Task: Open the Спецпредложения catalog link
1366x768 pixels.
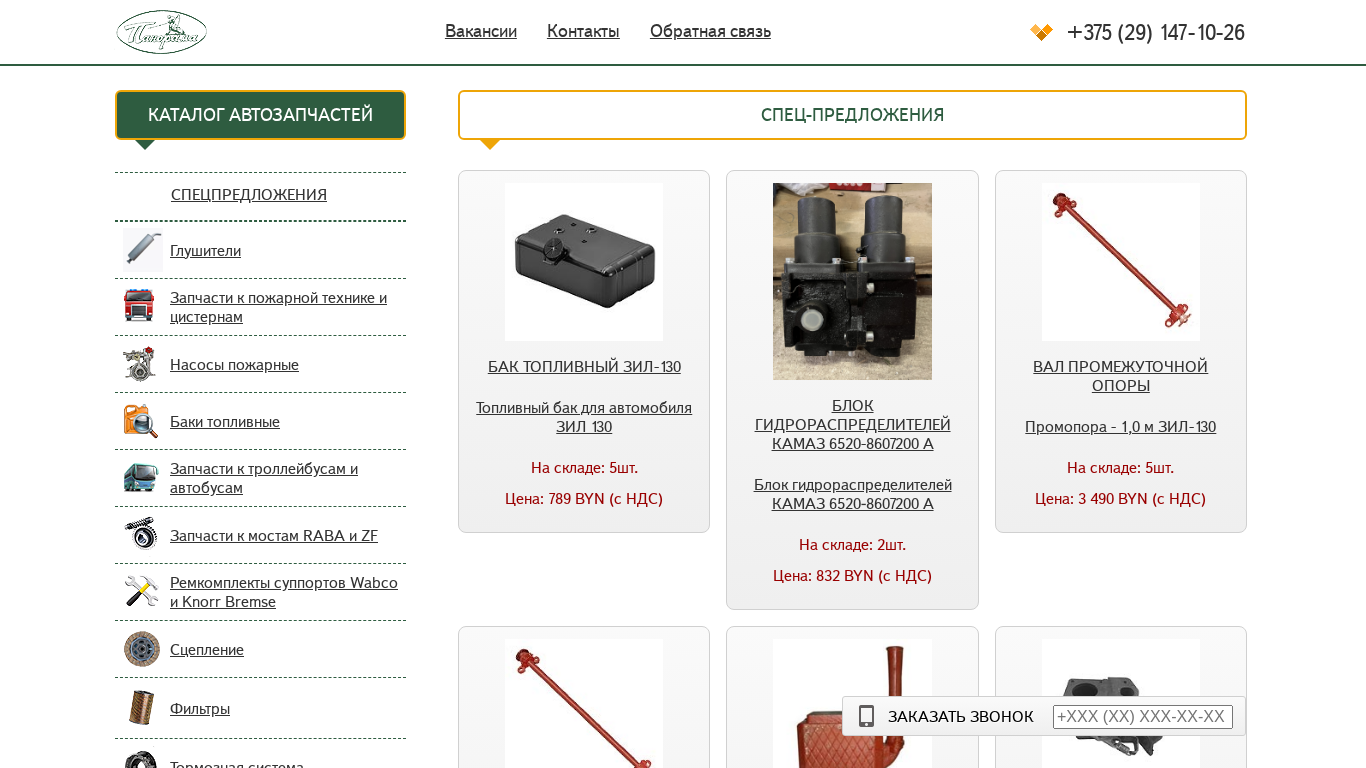Action: 249,194
